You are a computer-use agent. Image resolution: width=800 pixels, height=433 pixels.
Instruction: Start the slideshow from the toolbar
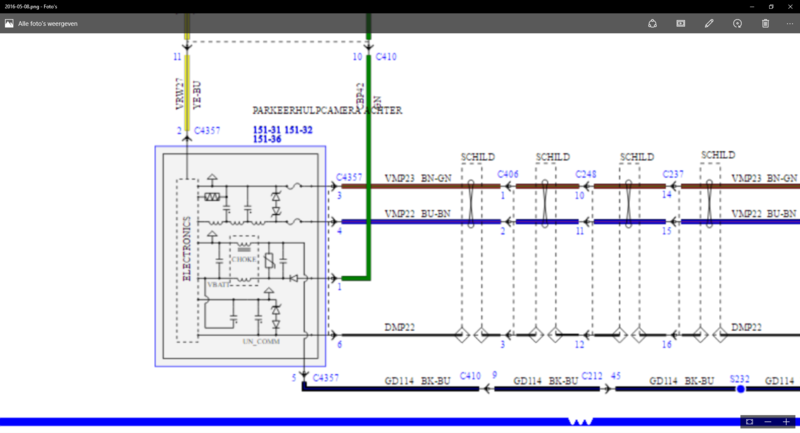click(x=680, y=22)
